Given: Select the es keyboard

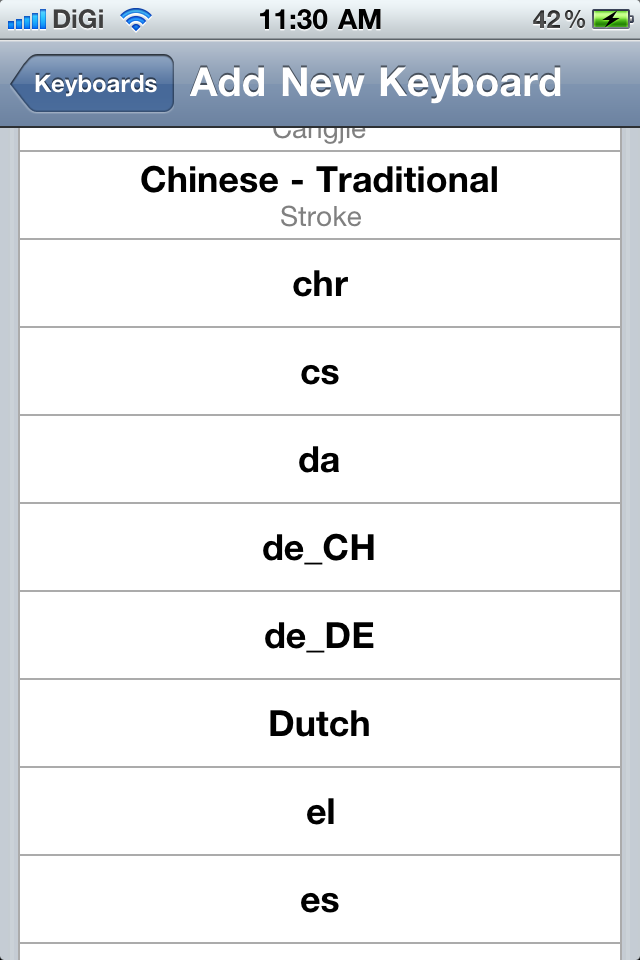Looking at the screenshot, I should [320, 900].
